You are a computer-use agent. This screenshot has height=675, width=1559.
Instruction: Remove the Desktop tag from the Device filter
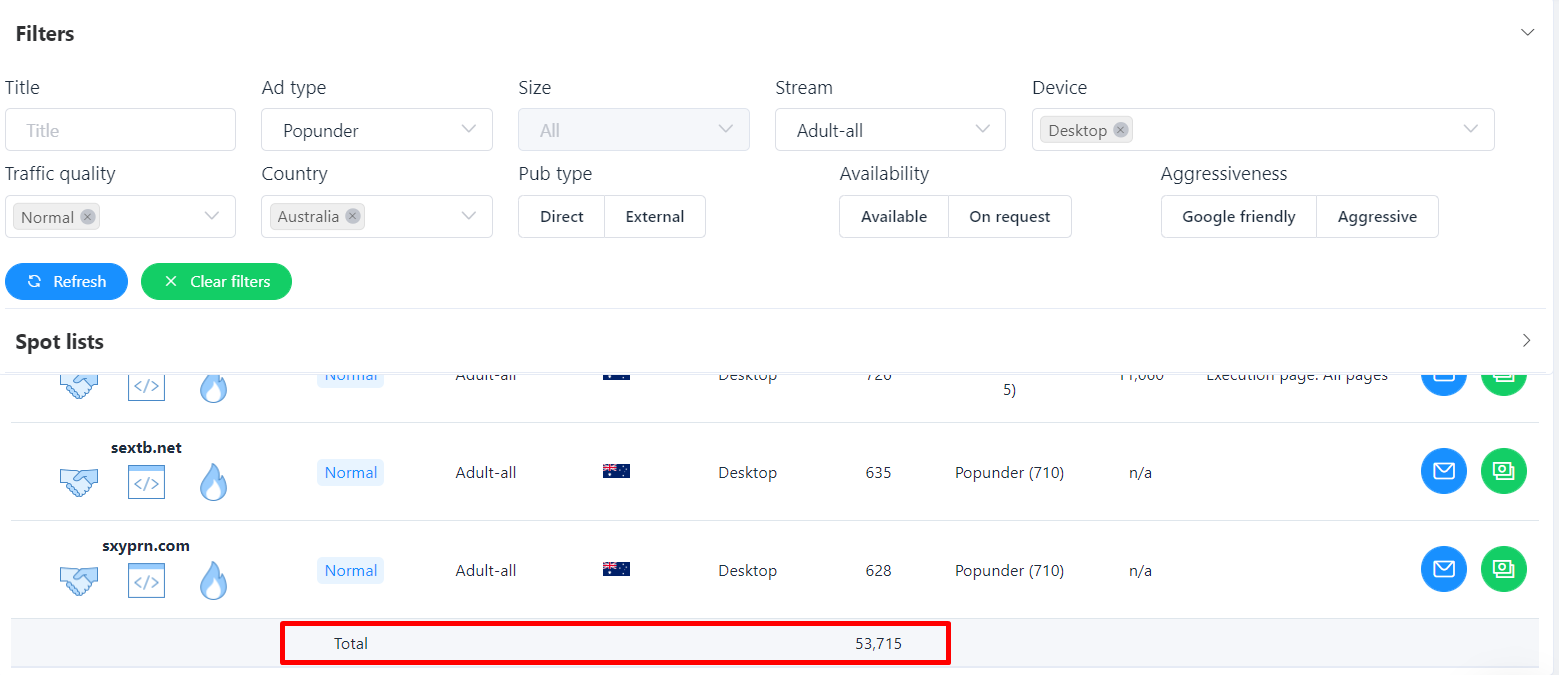click(1120, 130)
